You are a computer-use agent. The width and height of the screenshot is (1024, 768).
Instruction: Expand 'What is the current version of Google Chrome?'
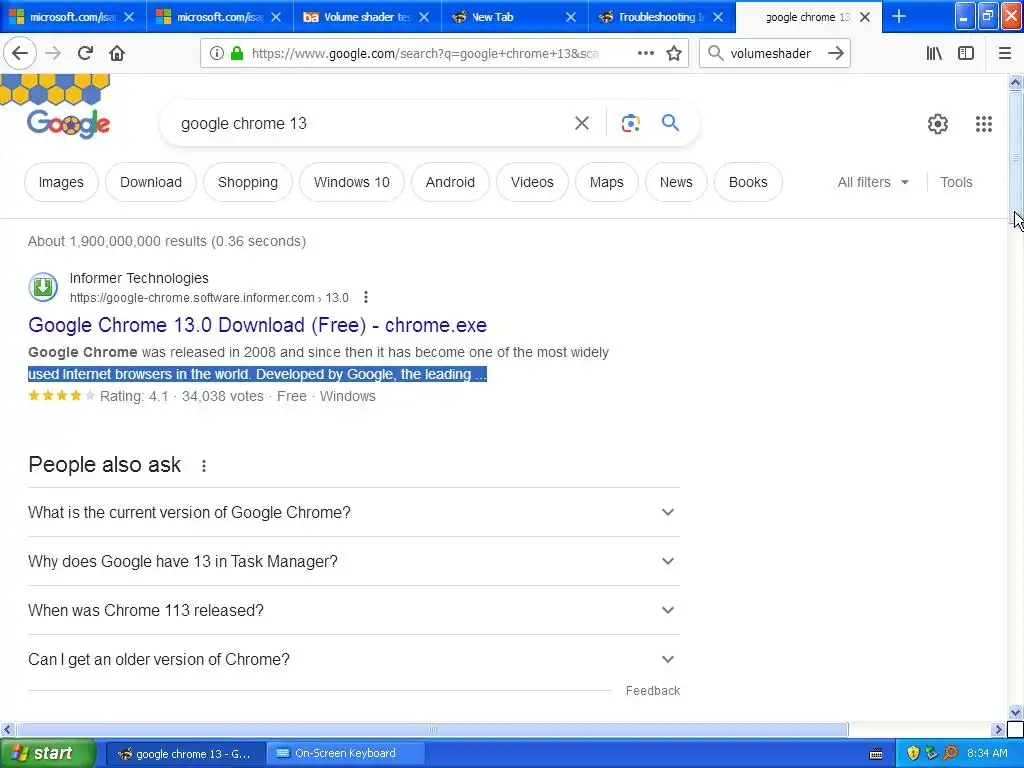click(x=354, y=512)
